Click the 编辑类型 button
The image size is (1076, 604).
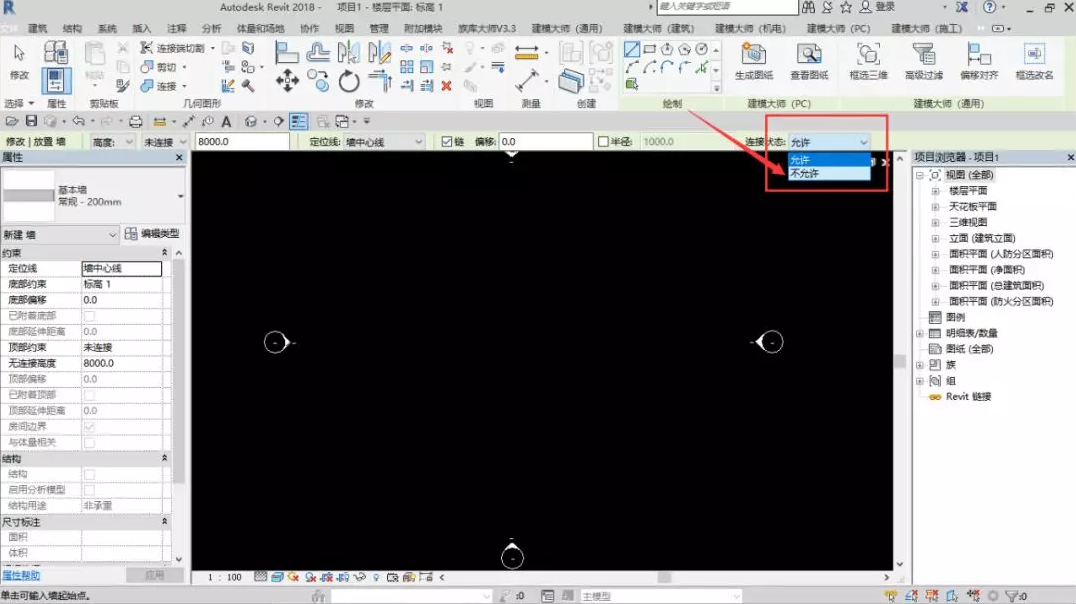[x=152, y=234]
